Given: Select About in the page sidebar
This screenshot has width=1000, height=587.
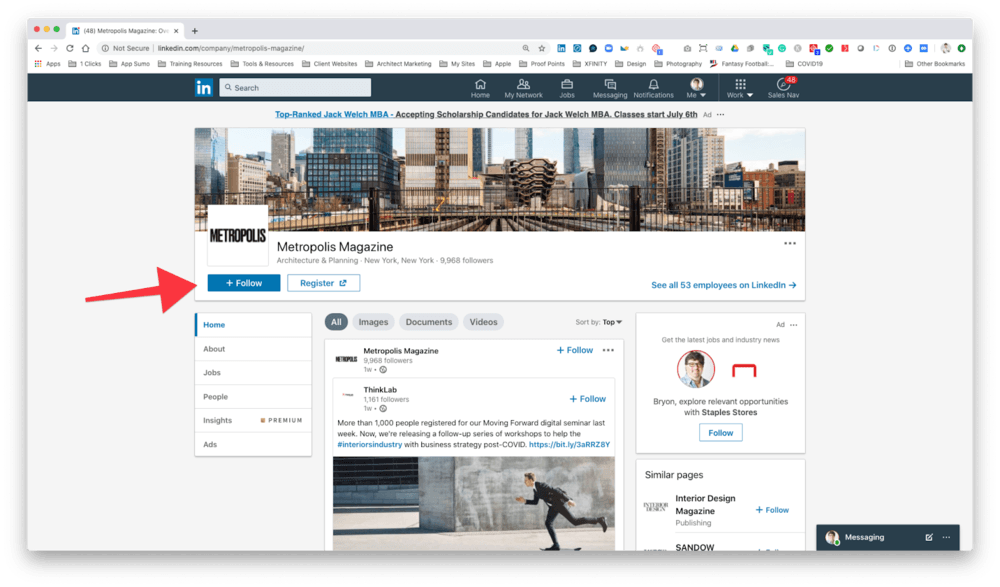Looking at the screenshot, I should coord(253,349).
